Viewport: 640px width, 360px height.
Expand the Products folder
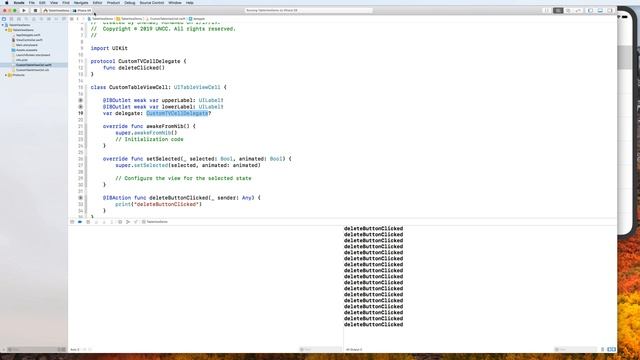(x=6, y=75)
